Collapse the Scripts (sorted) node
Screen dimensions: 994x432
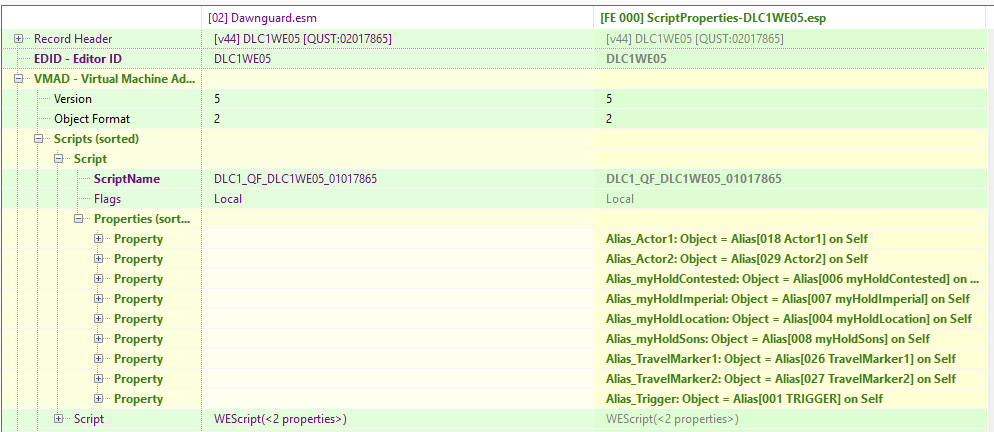pos(39,138)
